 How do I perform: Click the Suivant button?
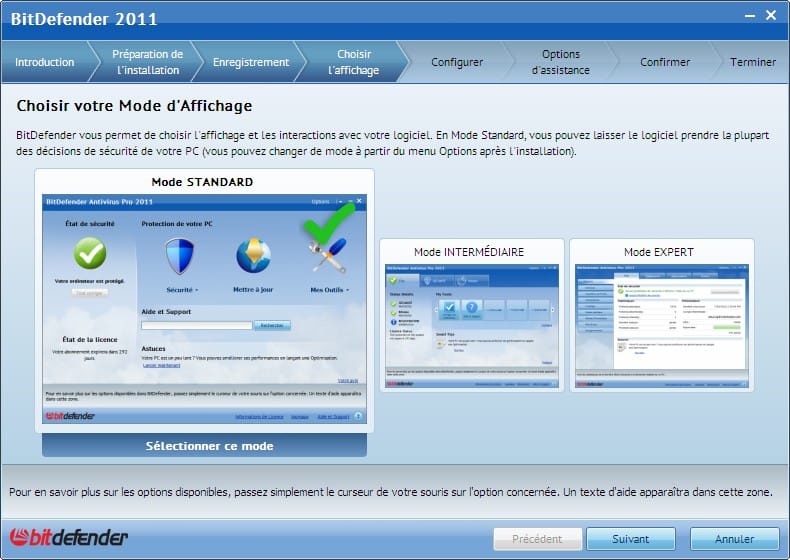click(630, 539)
